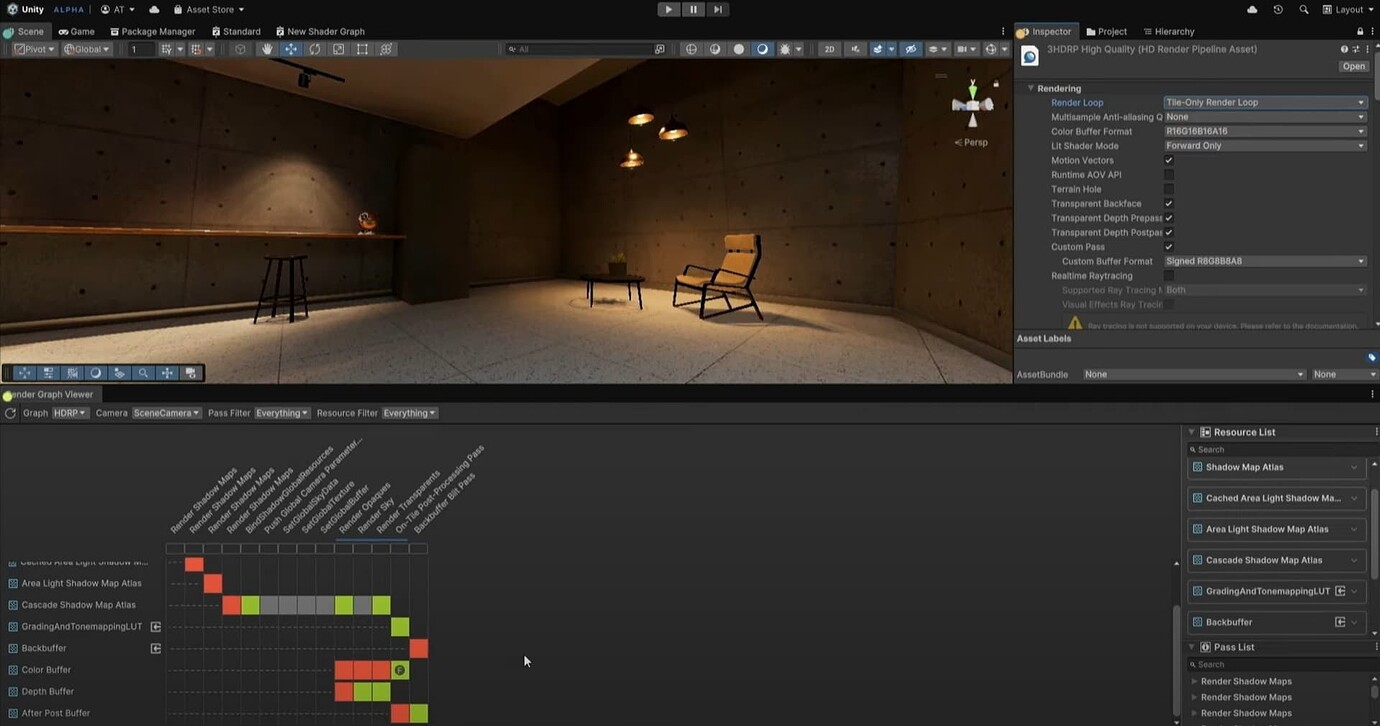Disable the Motion Vectors checkbox
This screenshot has width=1380, height=726.
[1168, 160]
